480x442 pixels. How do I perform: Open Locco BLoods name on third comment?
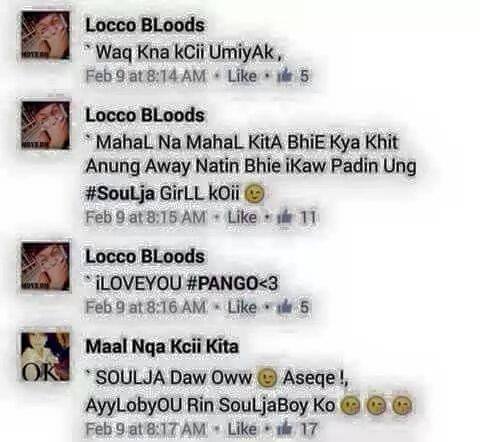(x=145, y=257)
